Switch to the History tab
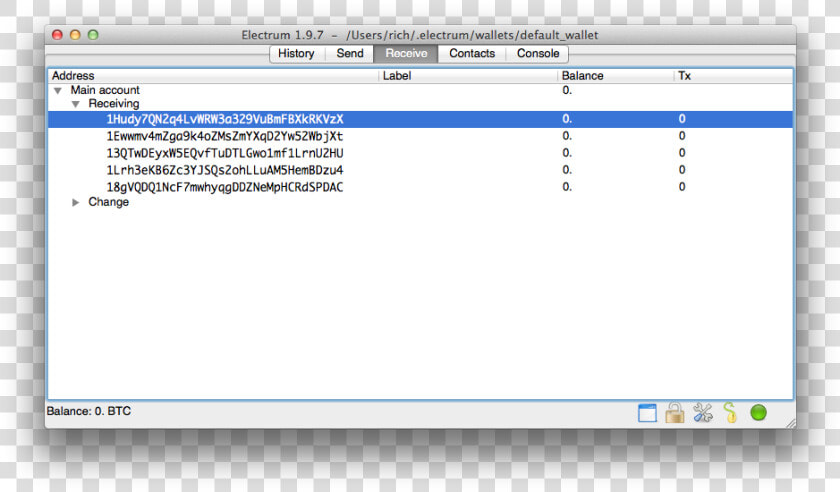The height and width of the screenshot is (492, 840). point(296,54)
